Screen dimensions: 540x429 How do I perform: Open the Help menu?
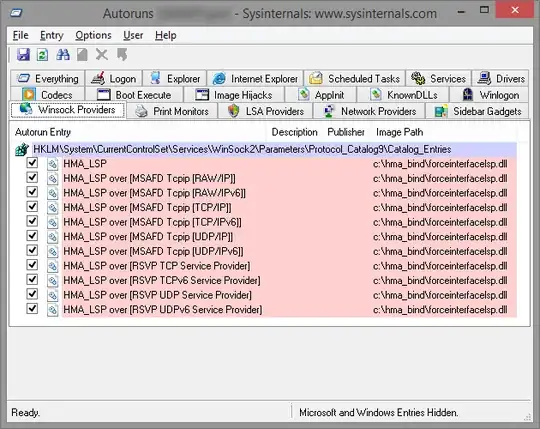click(166, 35)
